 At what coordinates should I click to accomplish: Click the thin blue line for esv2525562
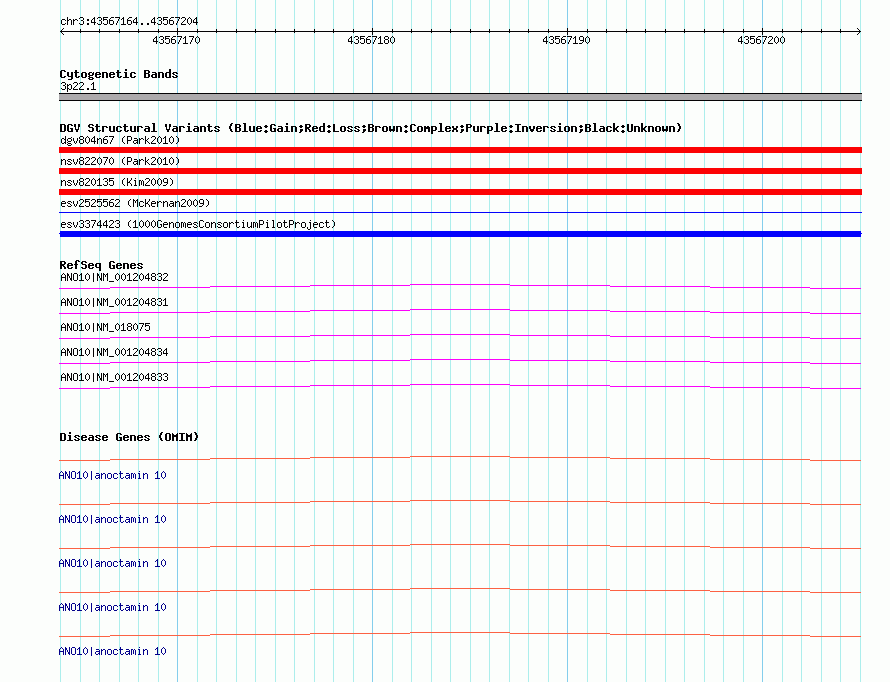[460, 213]
